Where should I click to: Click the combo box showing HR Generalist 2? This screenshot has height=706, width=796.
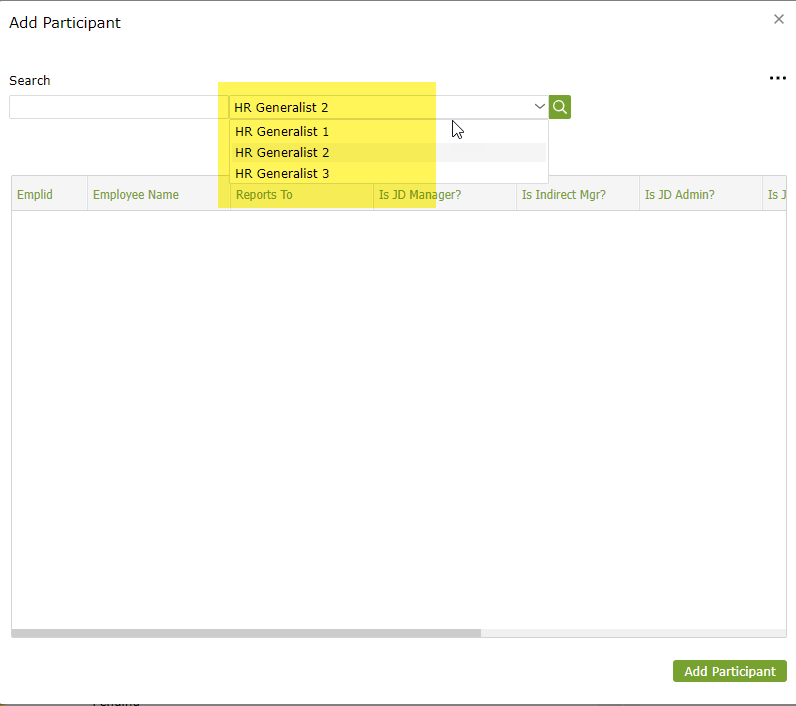(380, 107)
